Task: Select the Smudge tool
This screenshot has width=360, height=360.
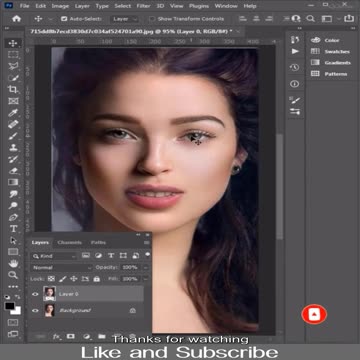Action: (x=13, y=194)
